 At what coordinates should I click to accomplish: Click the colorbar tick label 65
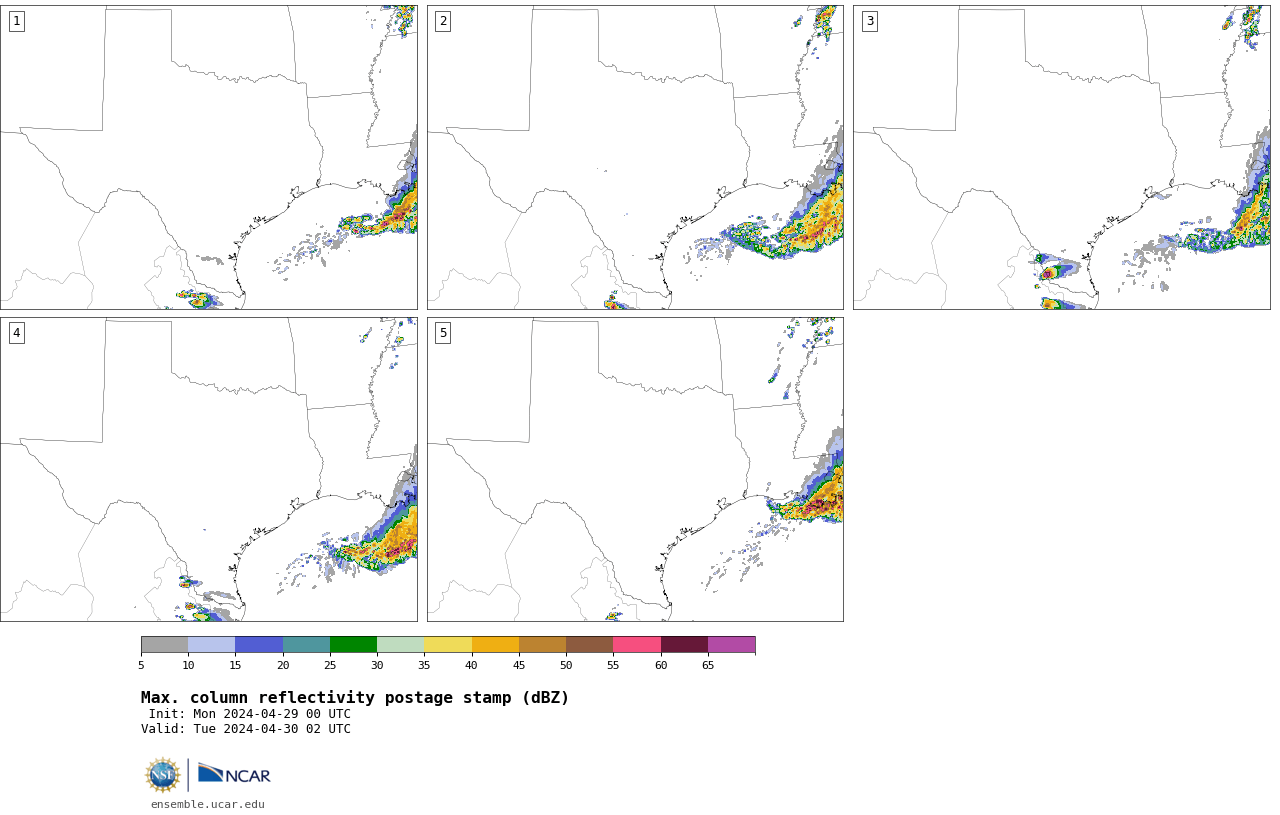[708, 665]
